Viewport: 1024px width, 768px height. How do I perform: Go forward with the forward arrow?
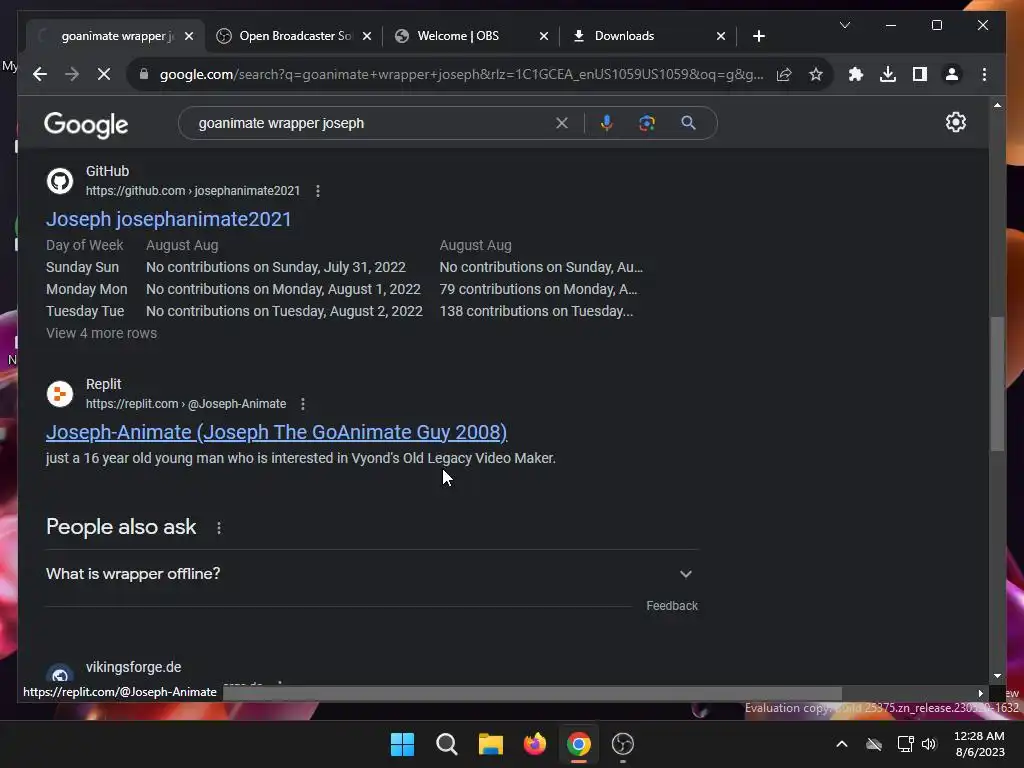72,74
